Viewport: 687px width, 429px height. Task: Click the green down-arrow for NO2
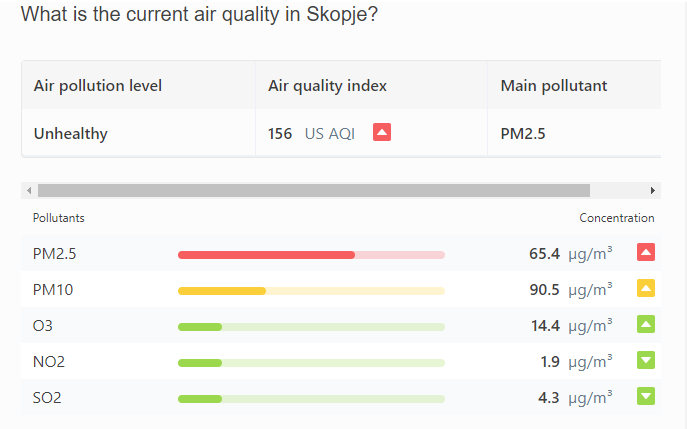646,361
